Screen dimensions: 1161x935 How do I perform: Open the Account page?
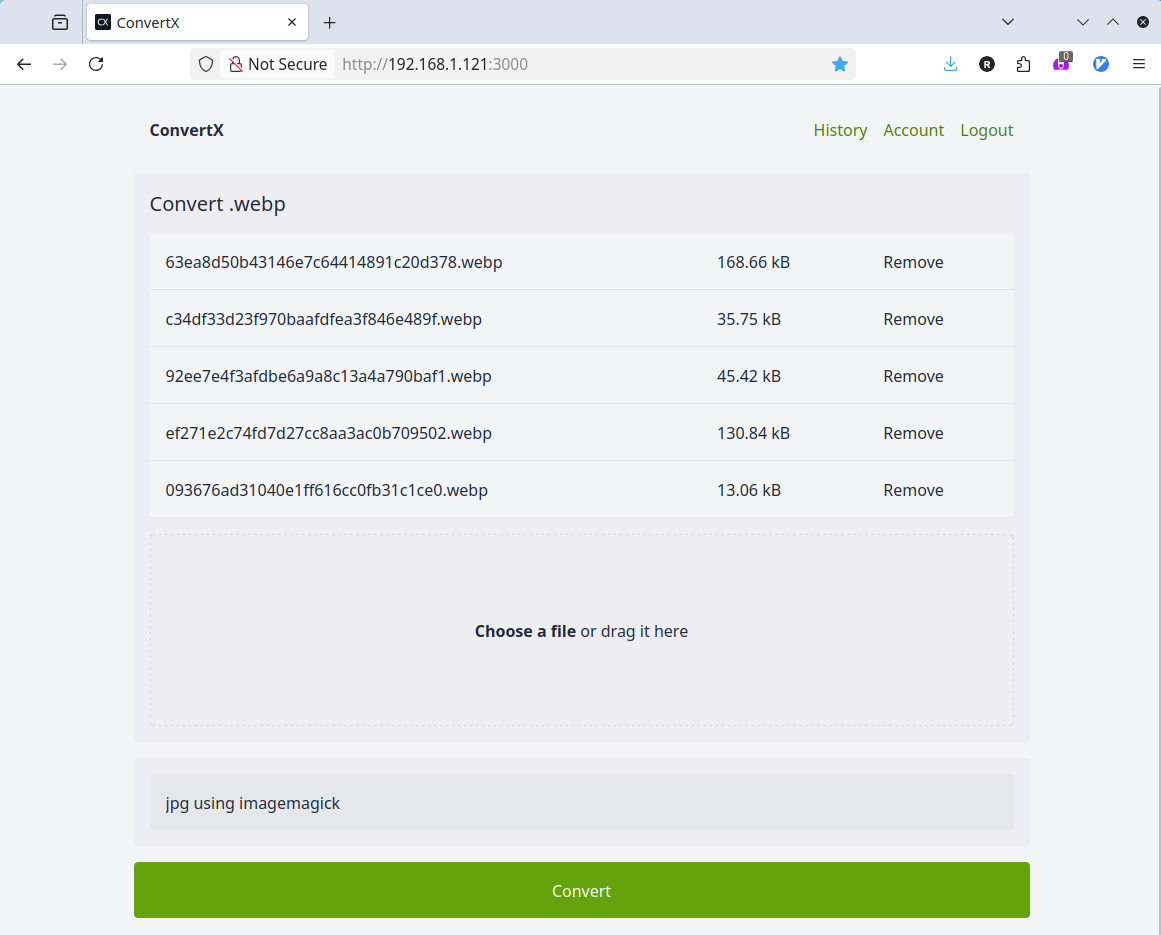pos(913,130)
